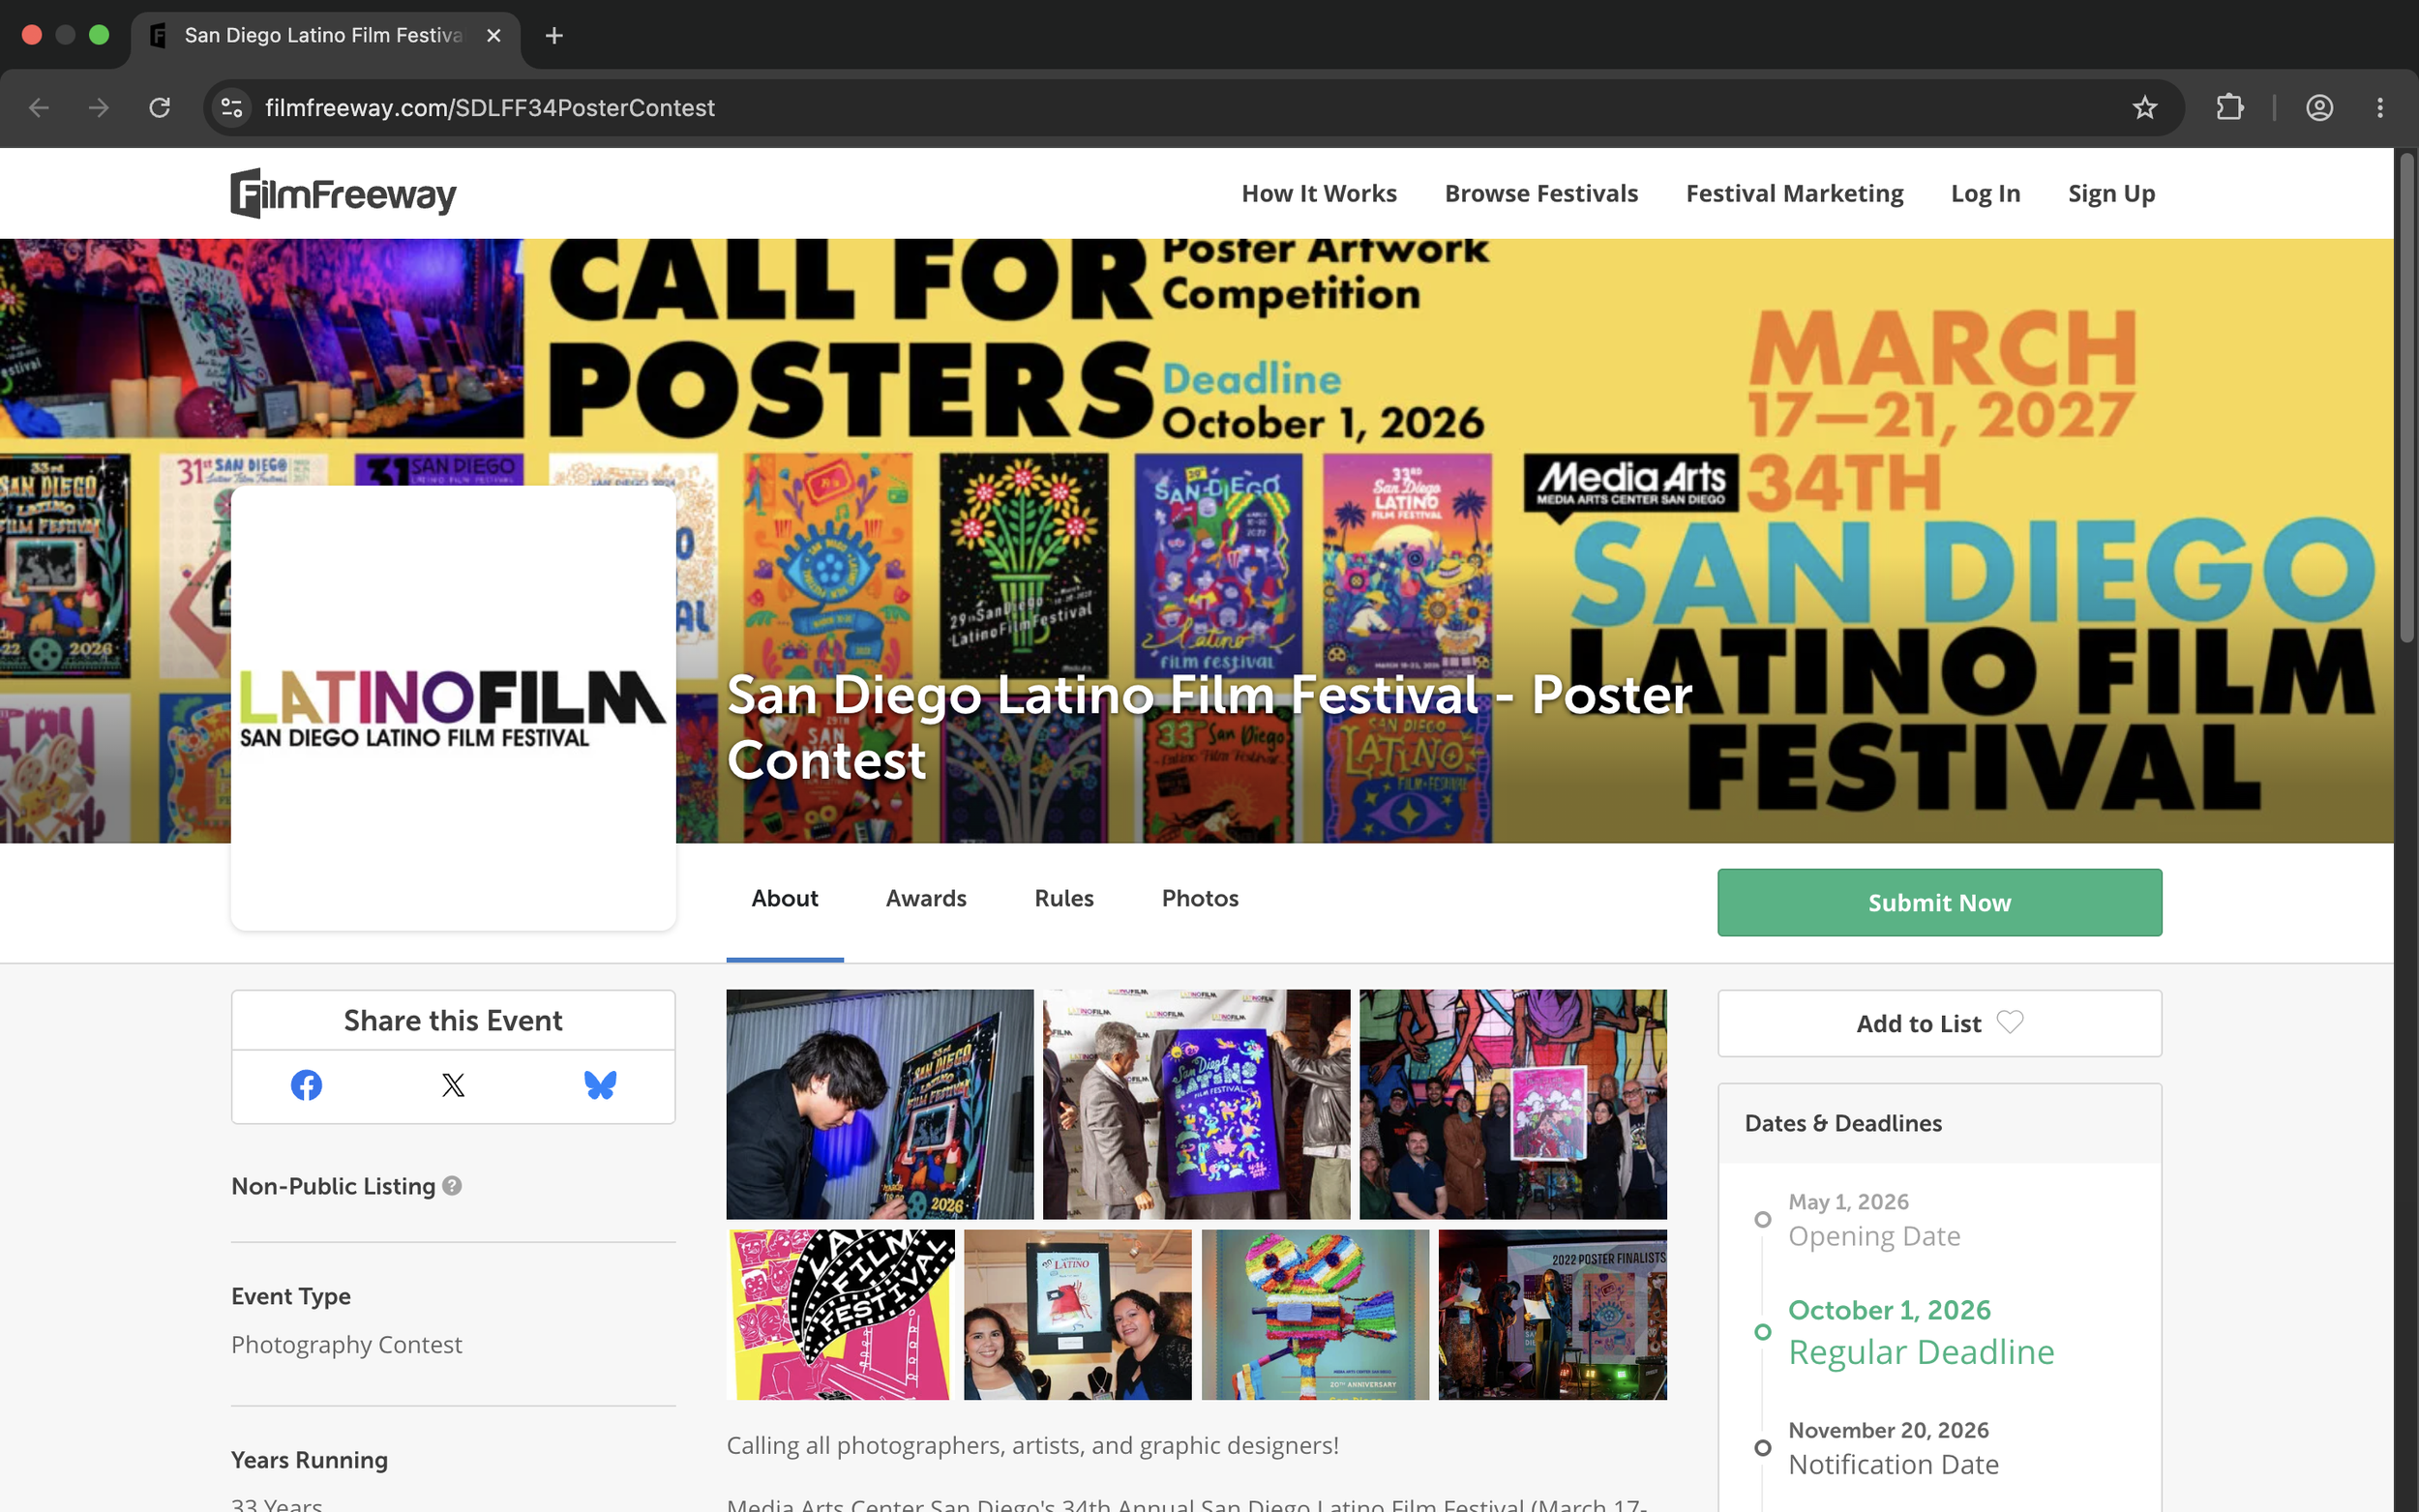The image size is (2419, 1512).
Task: Click the Log In link
Action: pos(1985,193)
